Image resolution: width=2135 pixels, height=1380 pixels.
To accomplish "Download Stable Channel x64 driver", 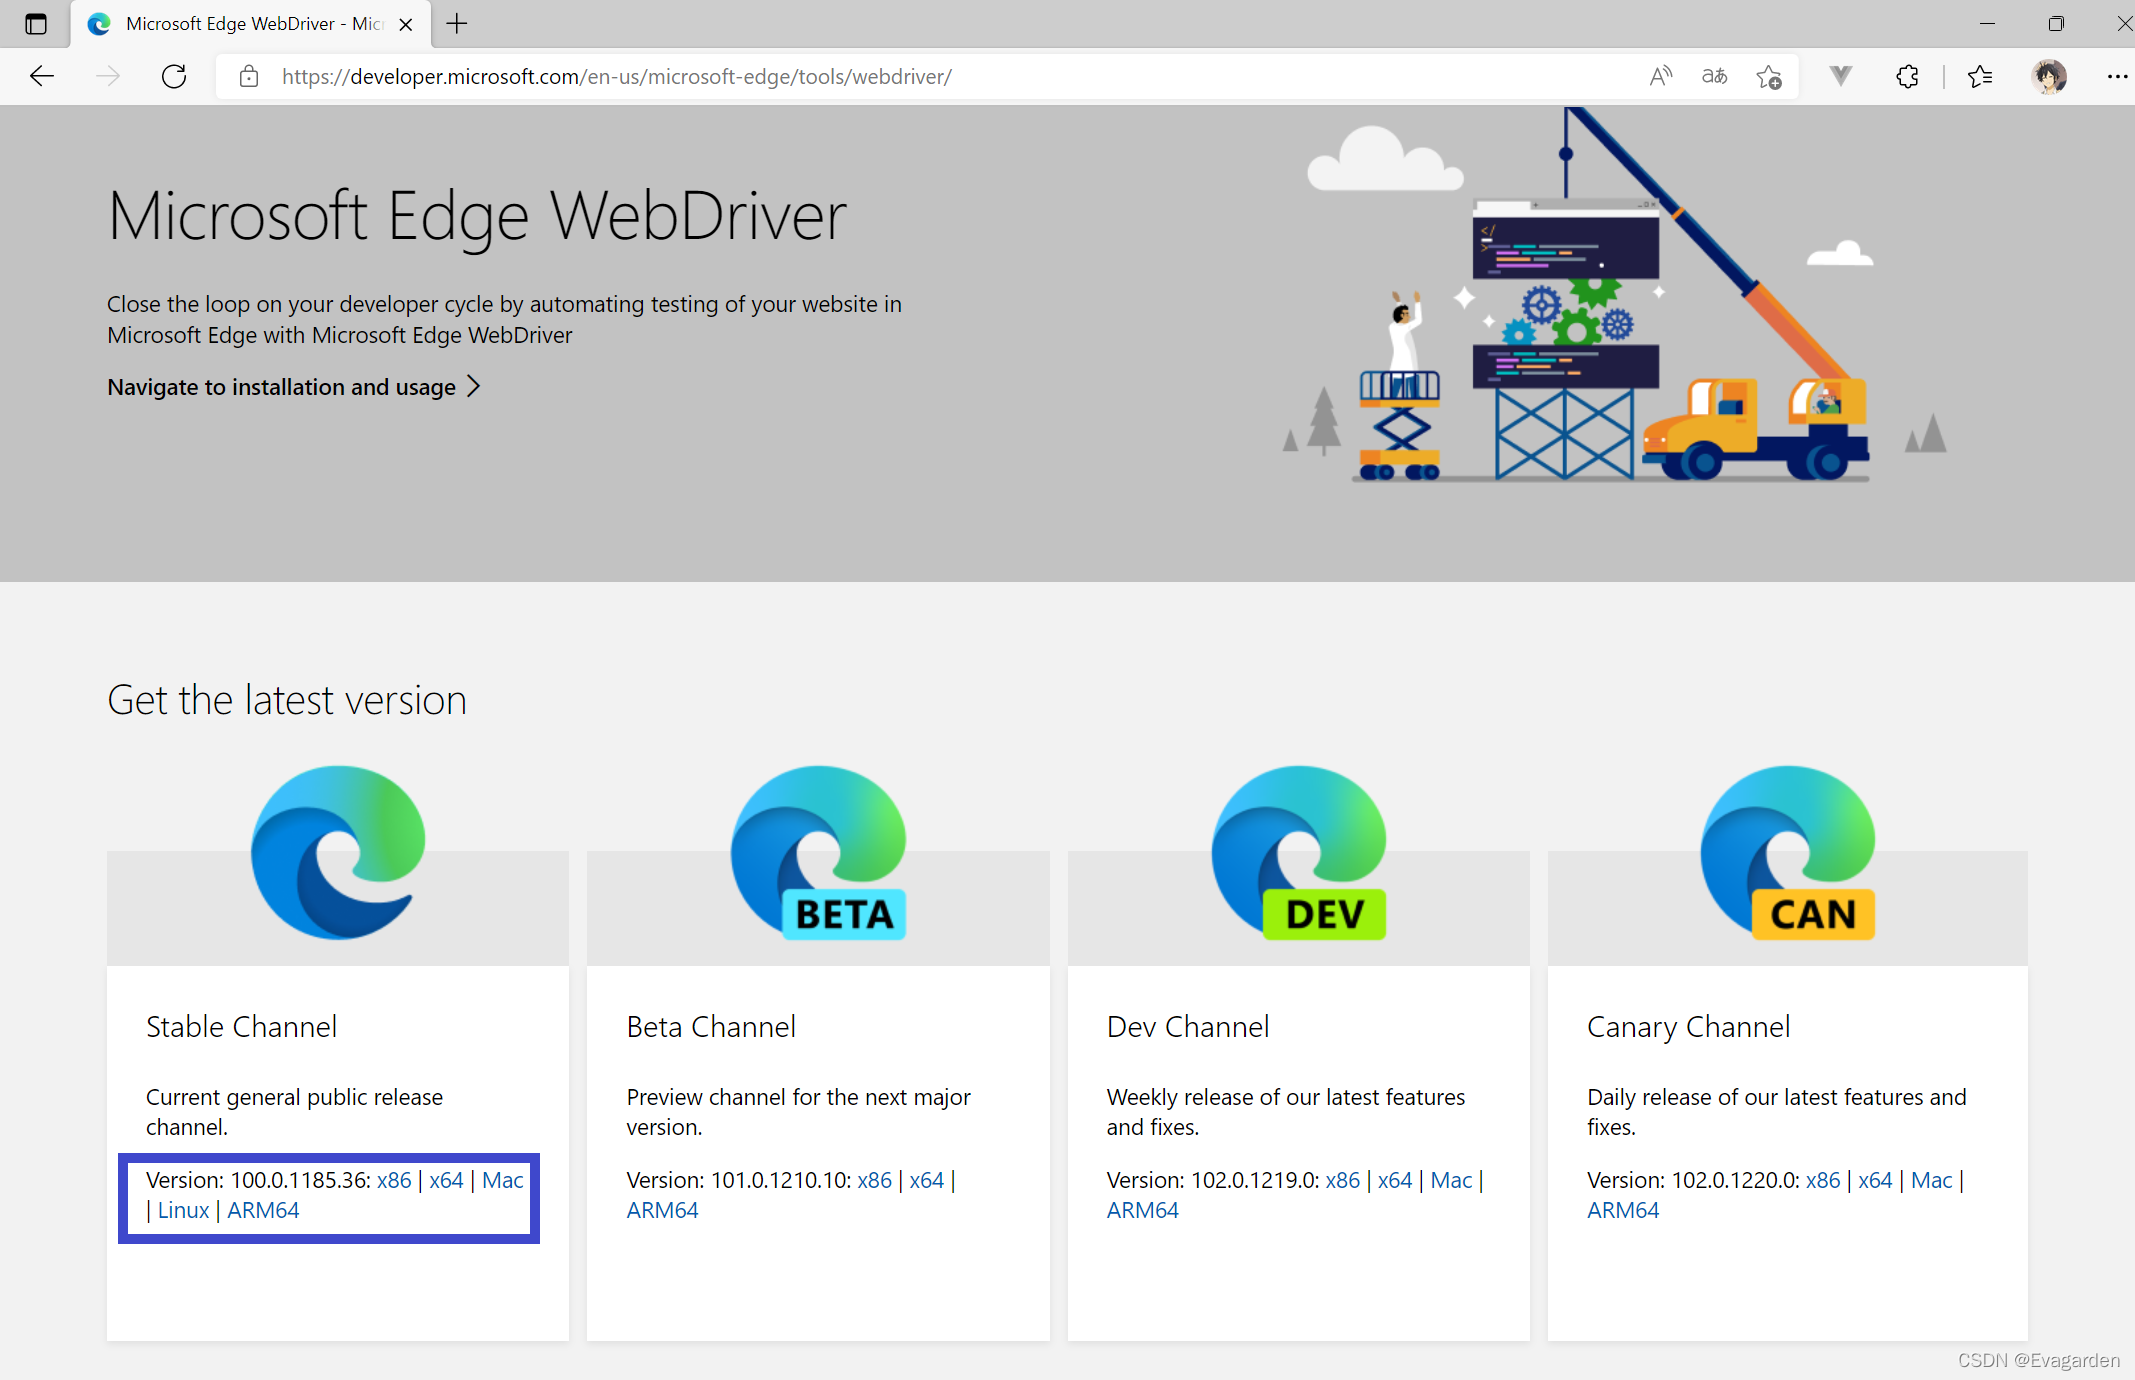I will (446, 1180).
